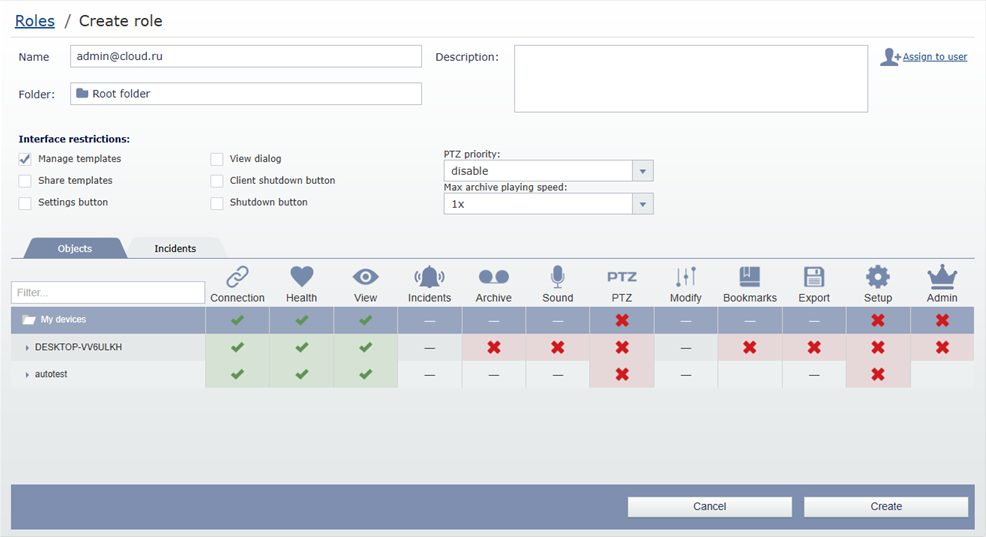Enable the Share templates checkbox

(25, 181)
